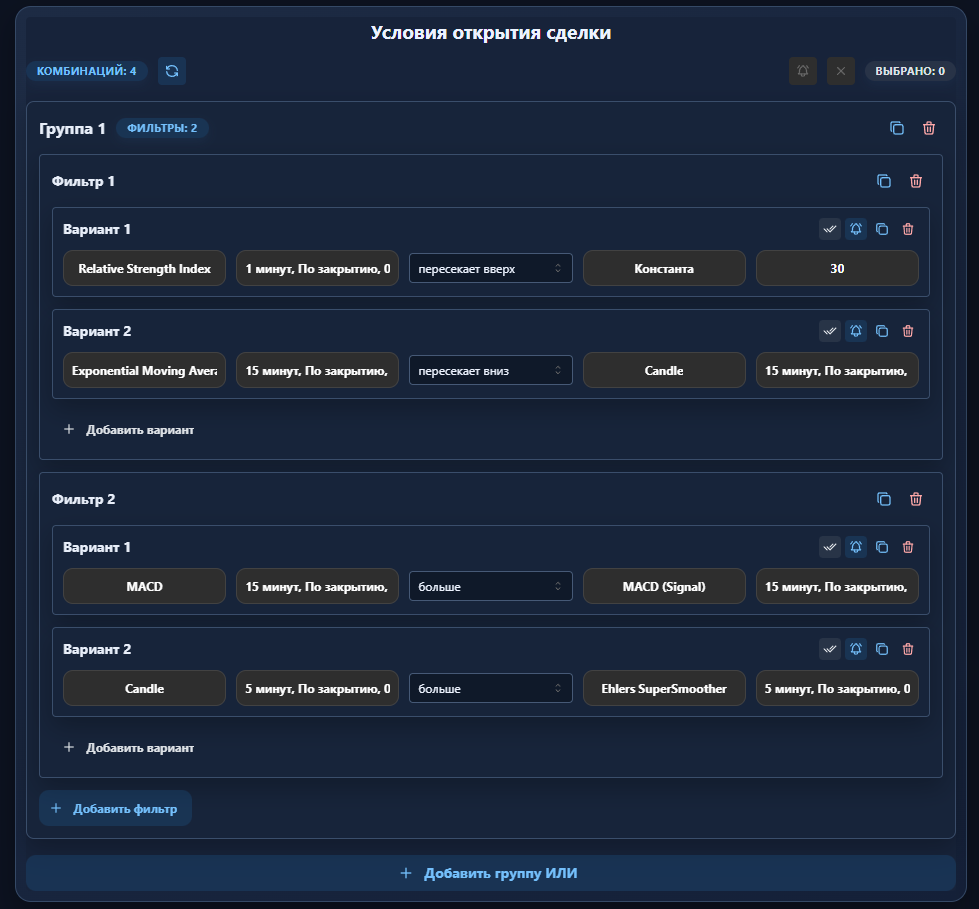This screenshot has width=979, height=909.
Task: Click the Добавить фильтр button
Action: pos(116,808)
